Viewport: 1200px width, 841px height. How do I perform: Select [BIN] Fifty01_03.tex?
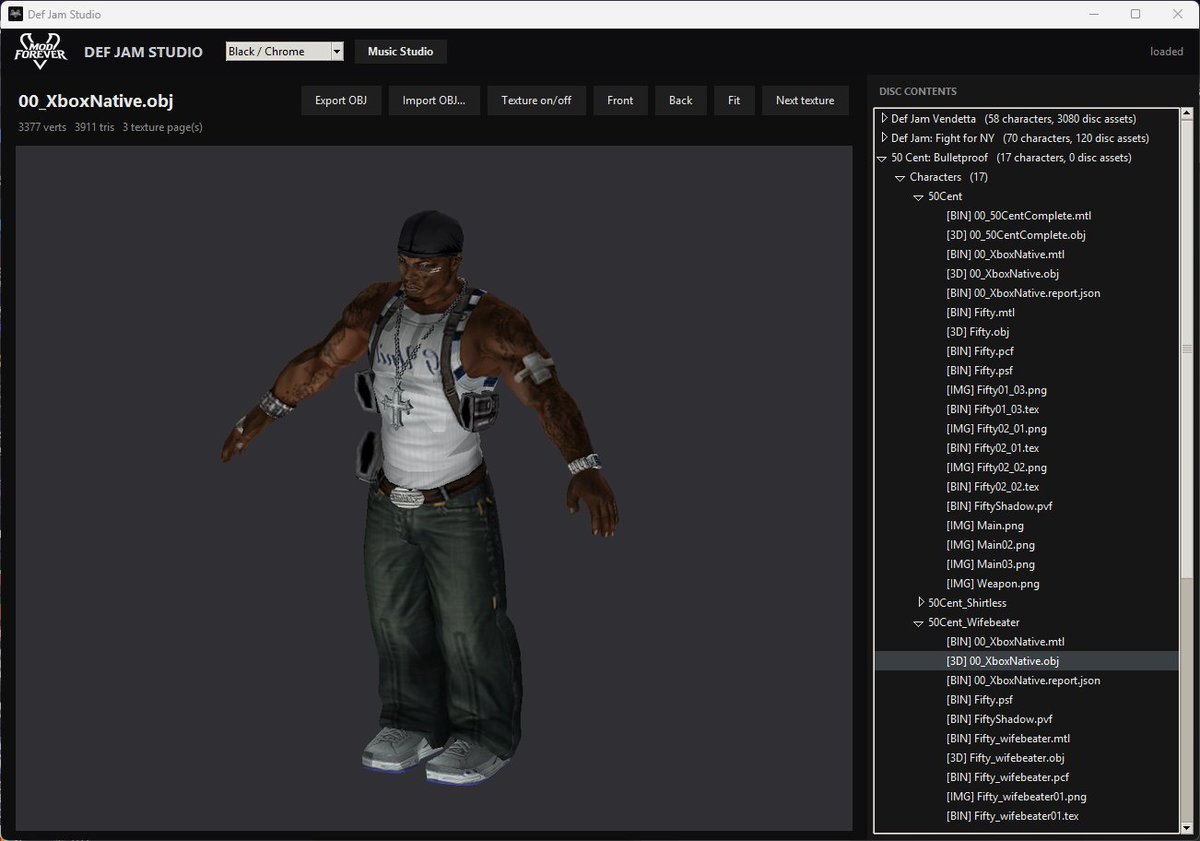(x=993, y=409)
